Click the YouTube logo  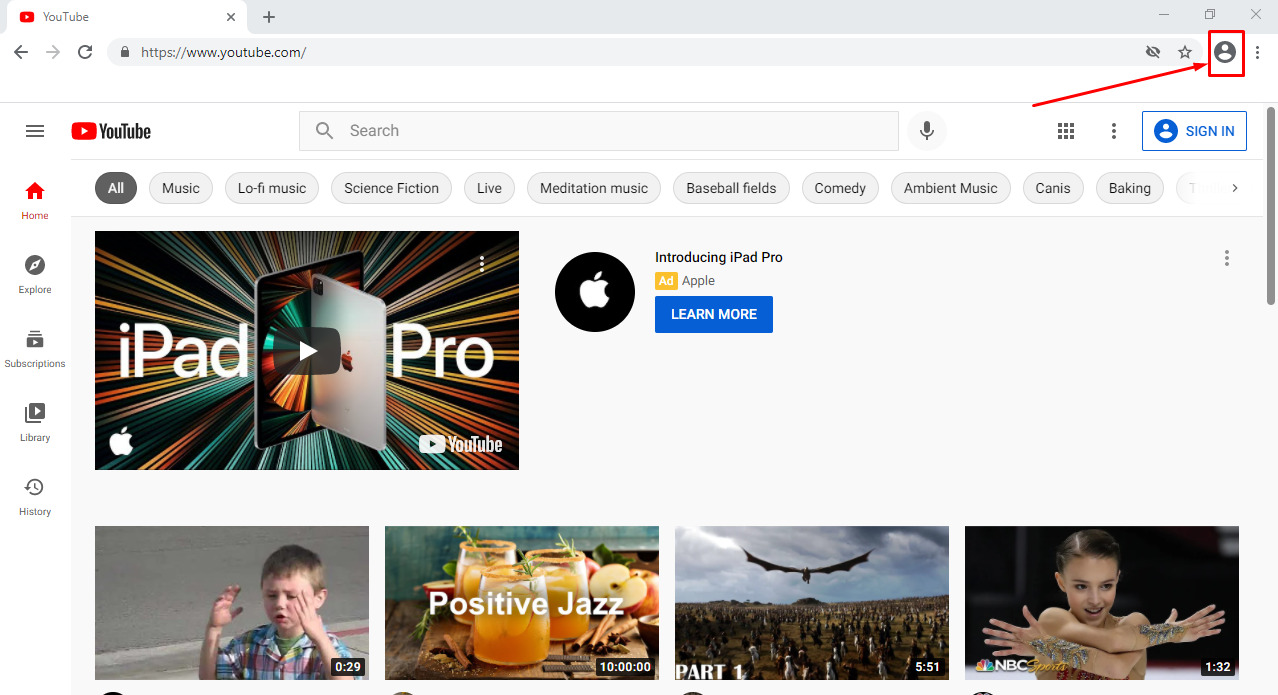(111, 131)
